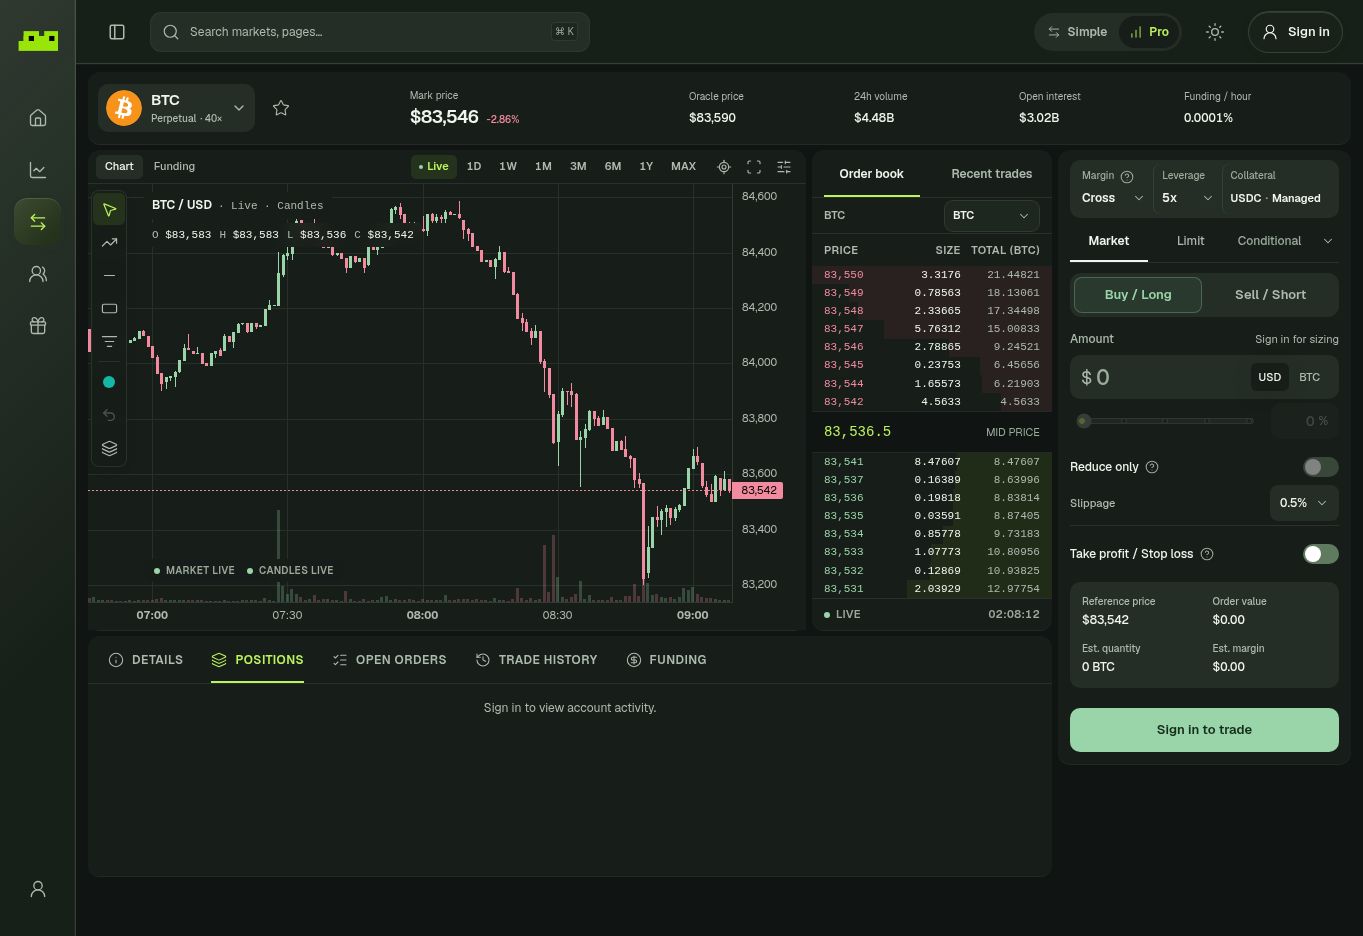Set amount unit to USD
The height and width of the screenshot is (936, 1363).
[x=1269, y=377]
